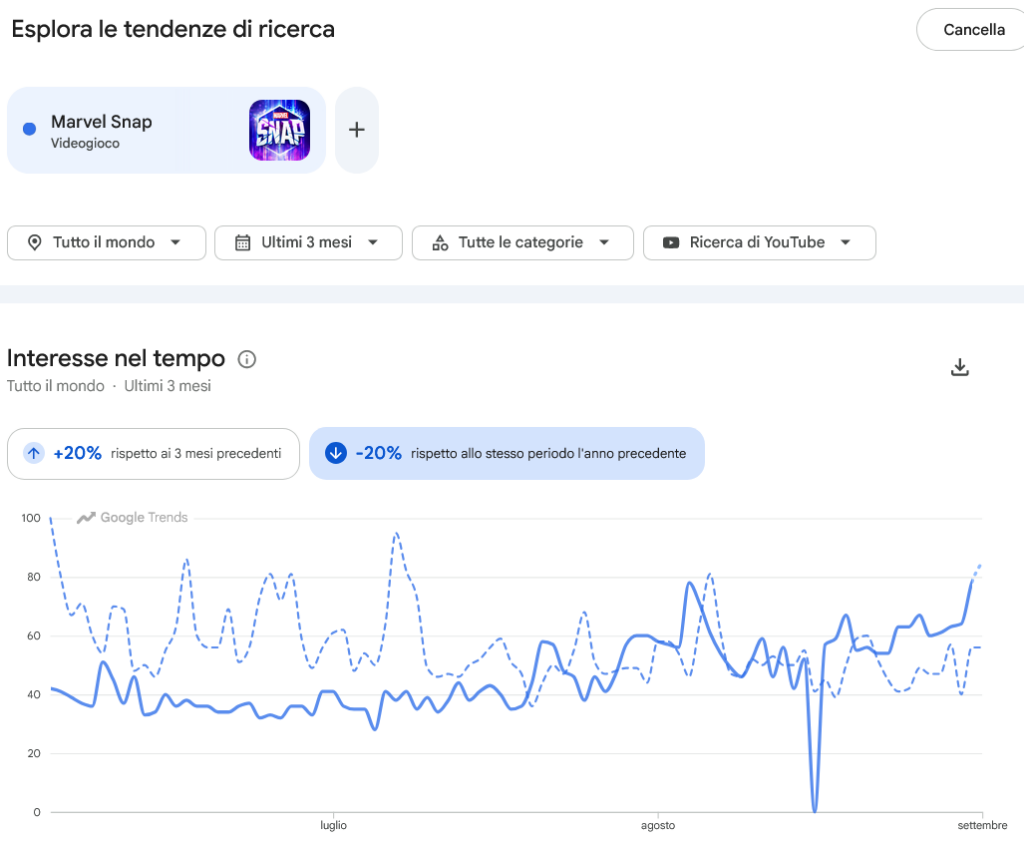Click the Interesse nel tempo heading
The image size is (1024, 846).
116,358
